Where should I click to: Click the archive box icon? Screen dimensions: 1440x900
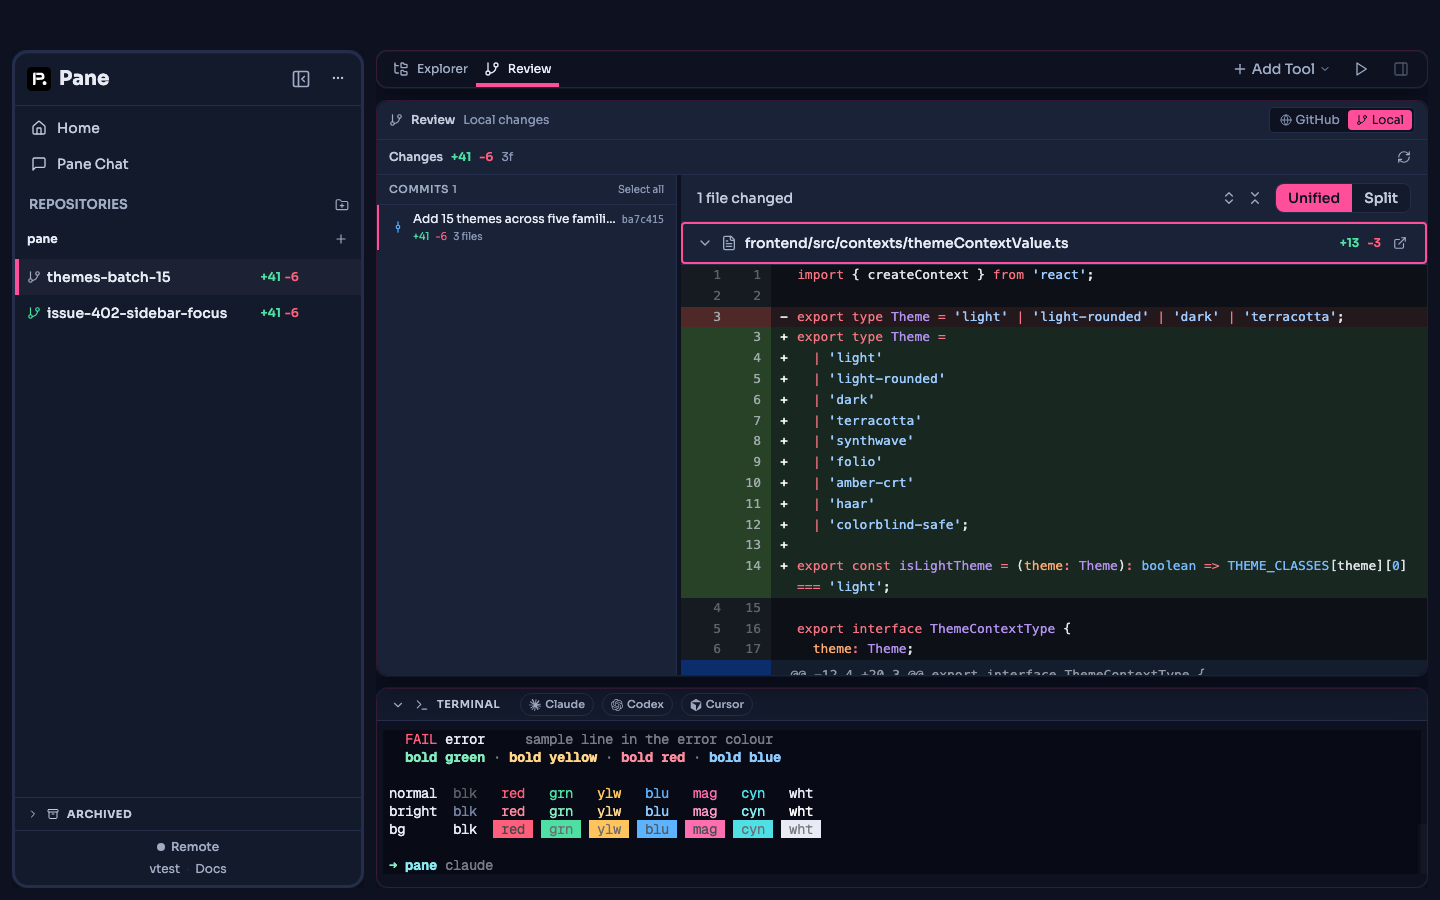[x=53, y=814]
